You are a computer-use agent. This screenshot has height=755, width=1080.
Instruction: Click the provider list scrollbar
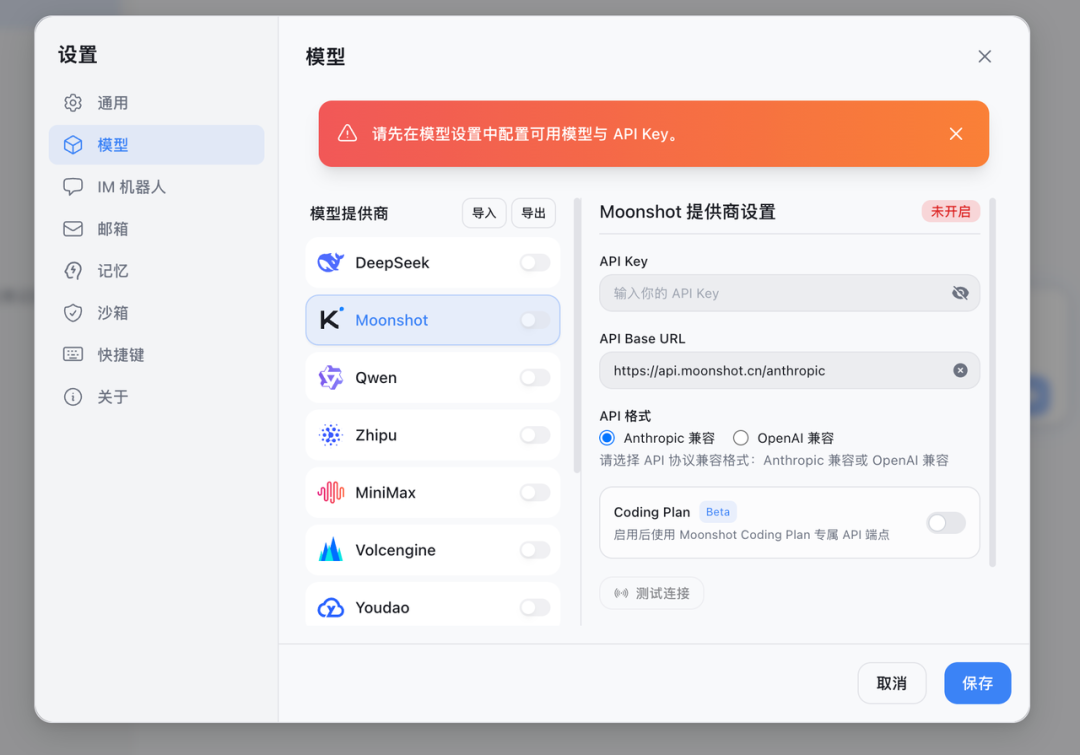pyautogui.click(x=577, y=336)
